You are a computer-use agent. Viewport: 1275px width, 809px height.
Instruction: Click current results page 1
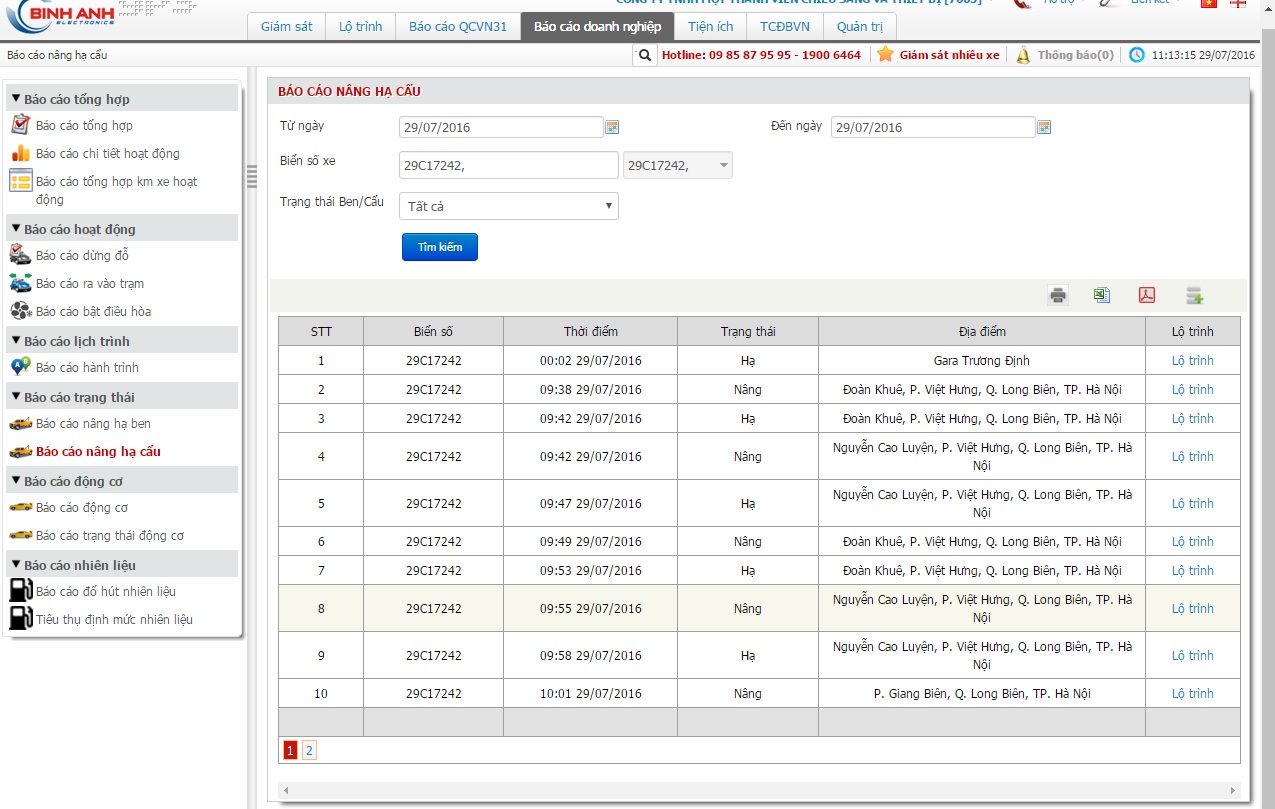(x=290, y=751)
